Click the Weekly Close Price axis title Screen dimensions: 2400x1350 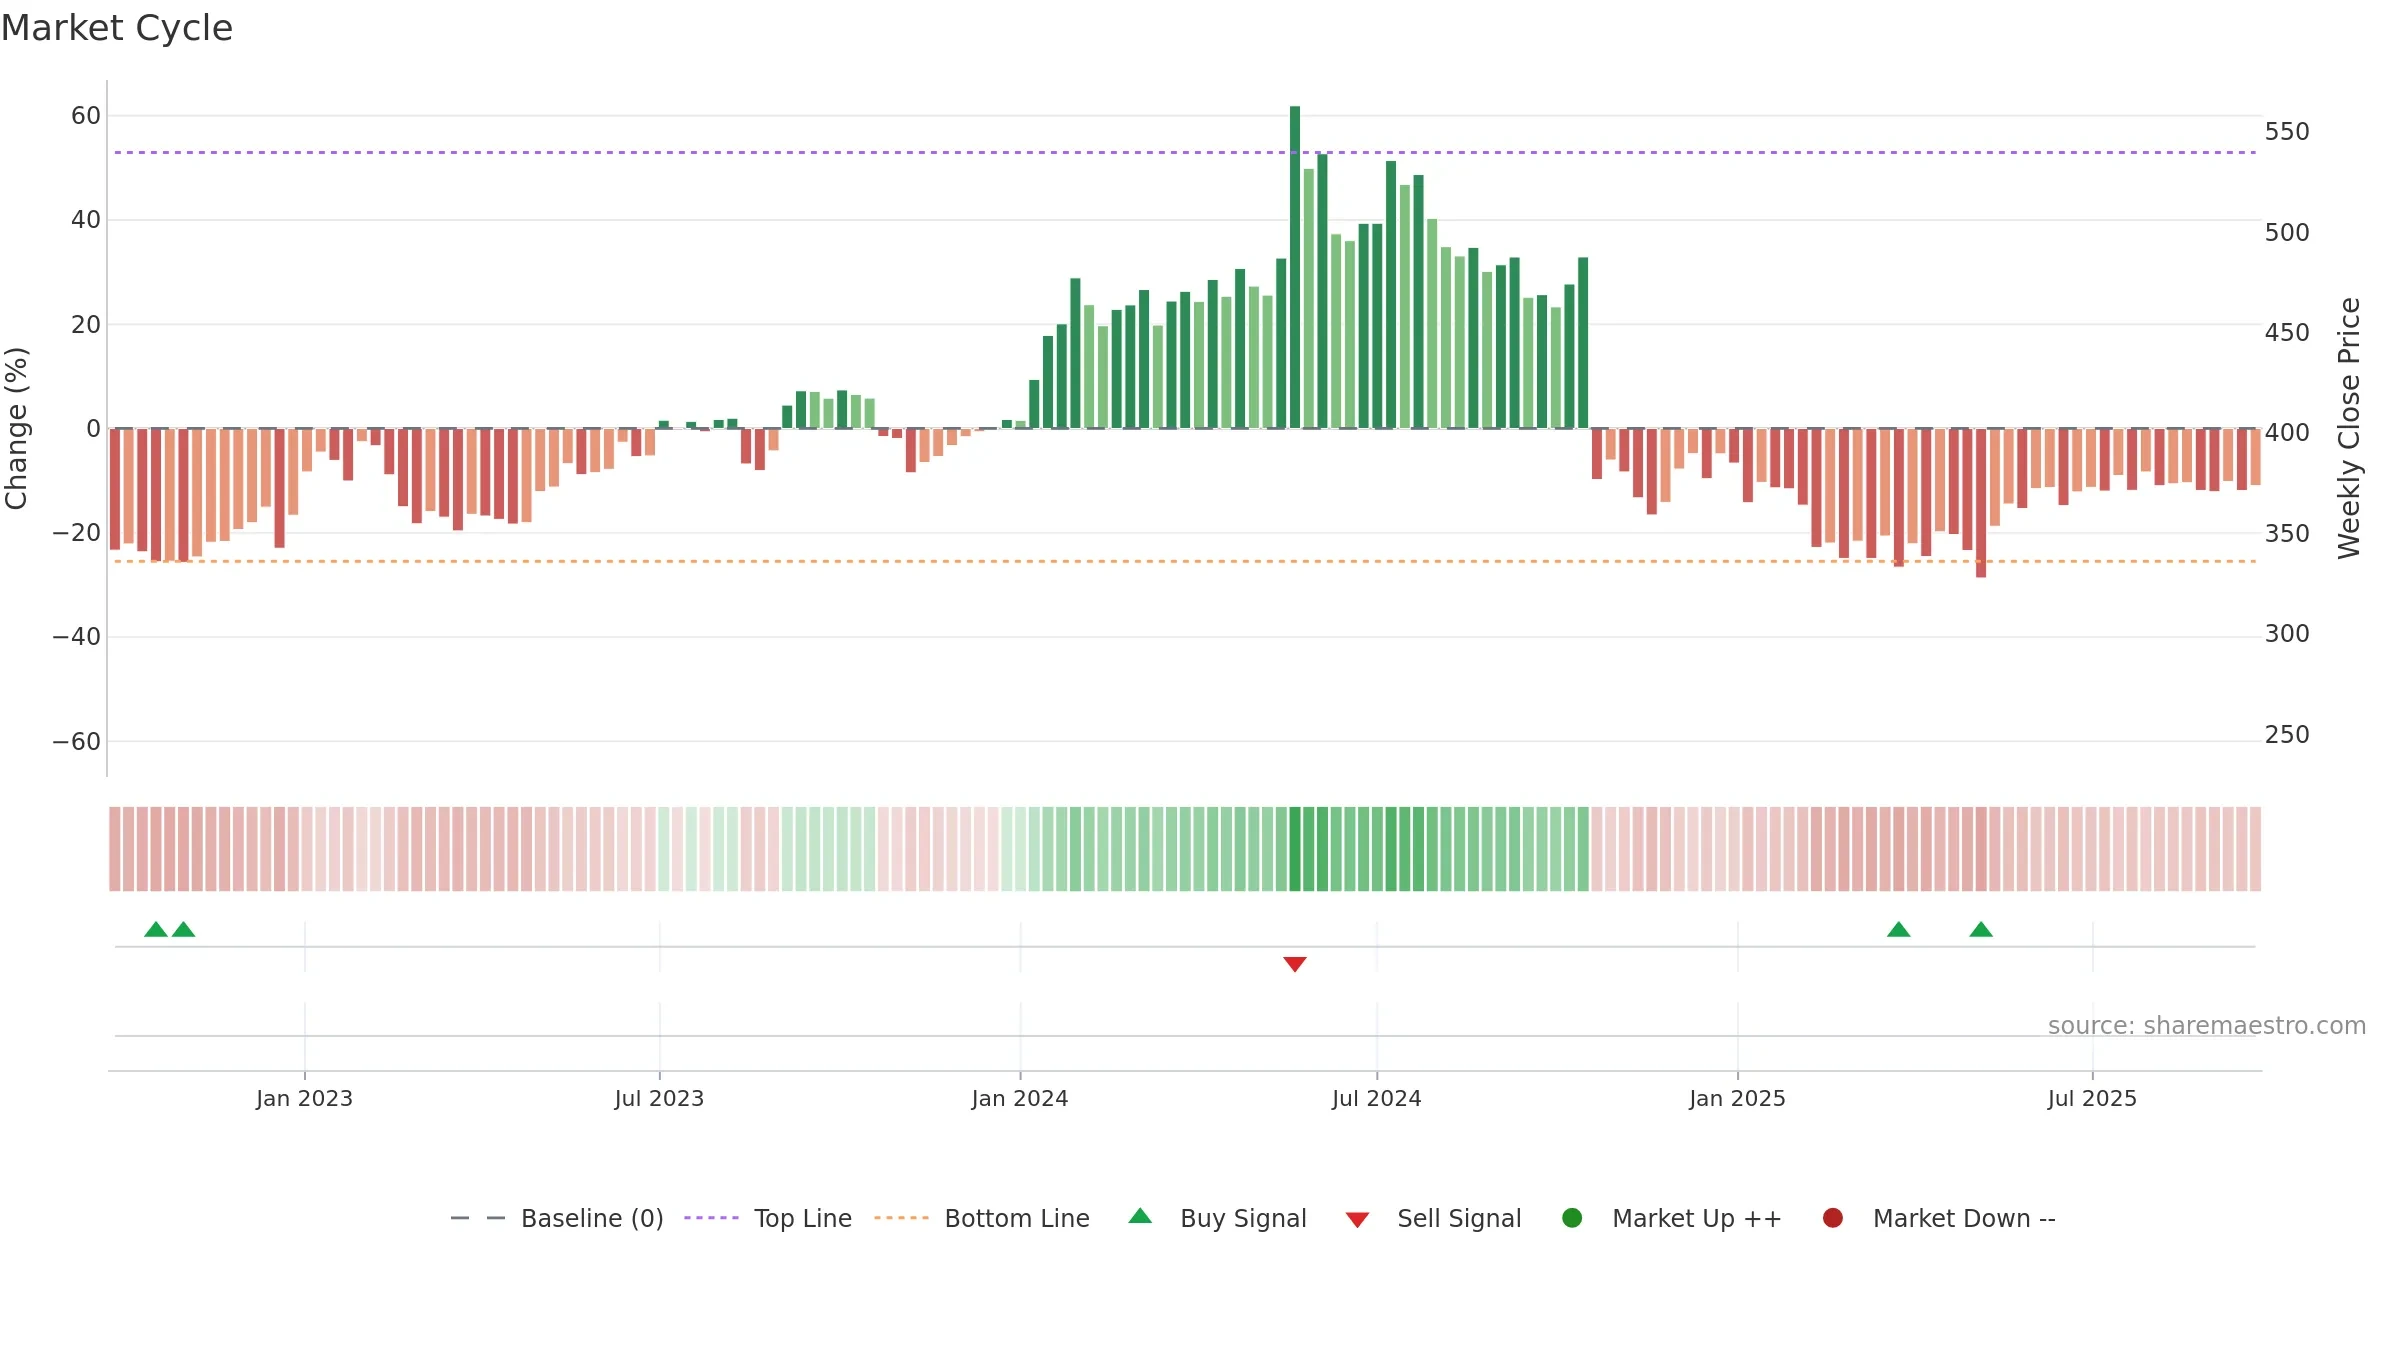click(x=2349, y=428)
